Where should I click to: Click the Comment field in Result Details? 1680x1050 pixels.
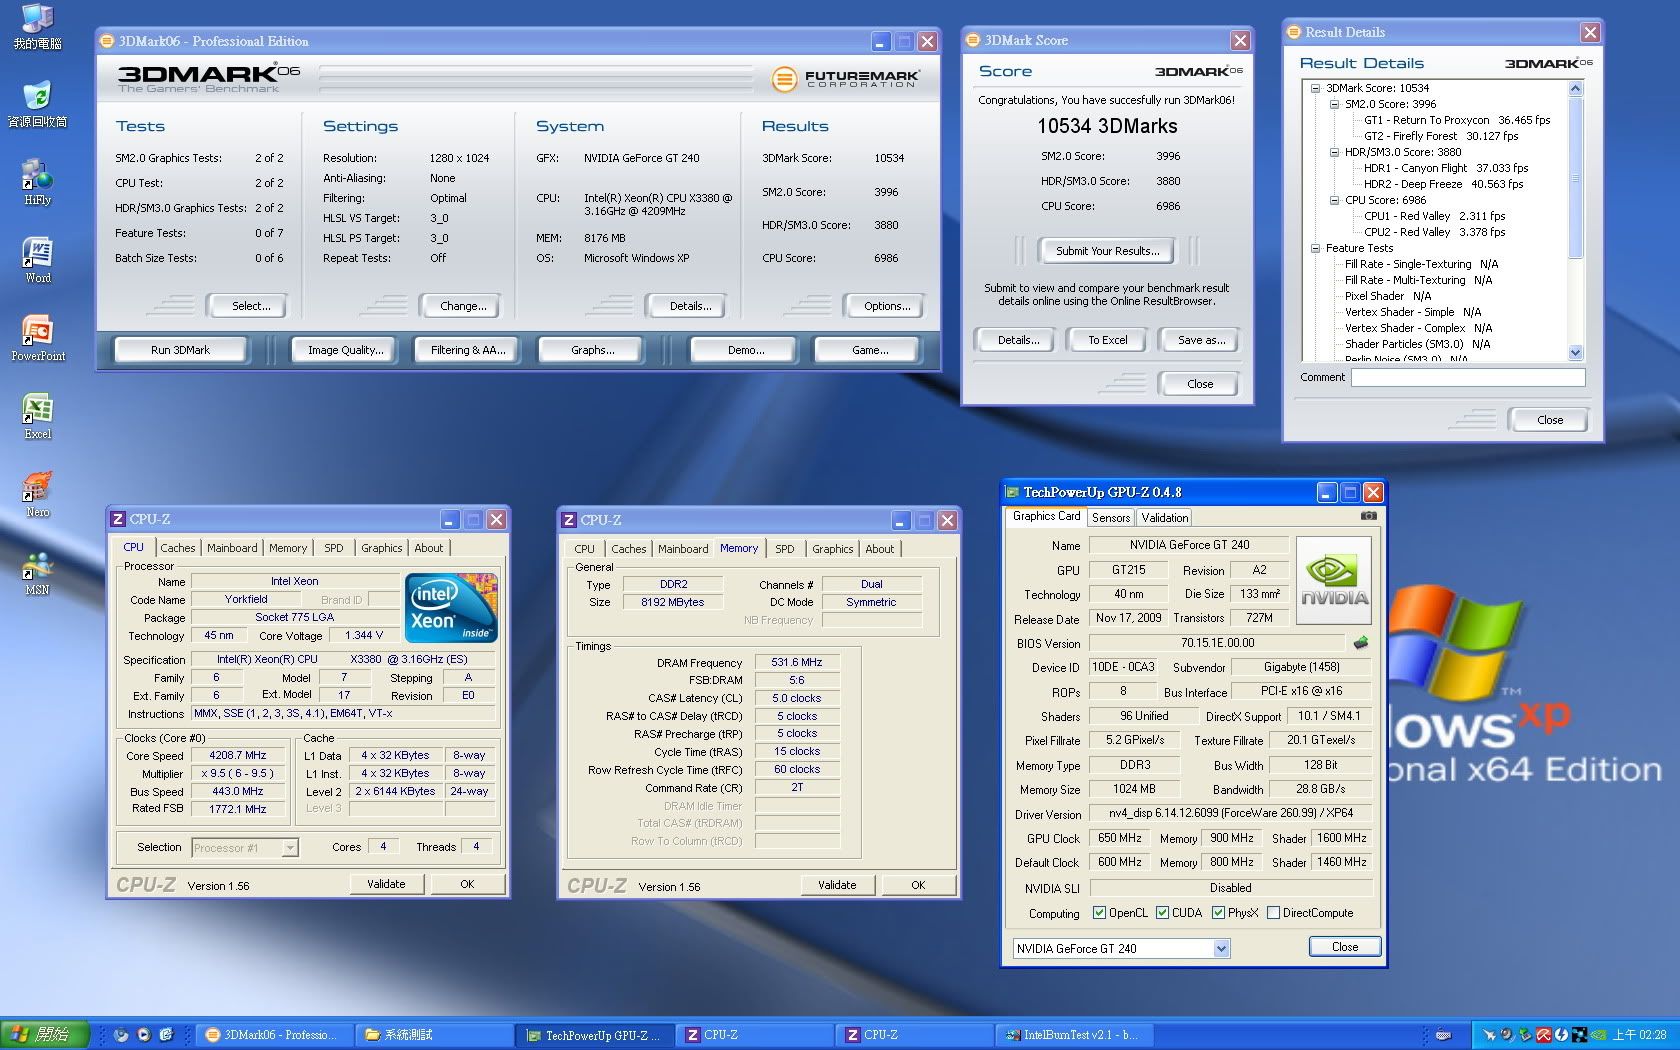tap(1468, 377)
